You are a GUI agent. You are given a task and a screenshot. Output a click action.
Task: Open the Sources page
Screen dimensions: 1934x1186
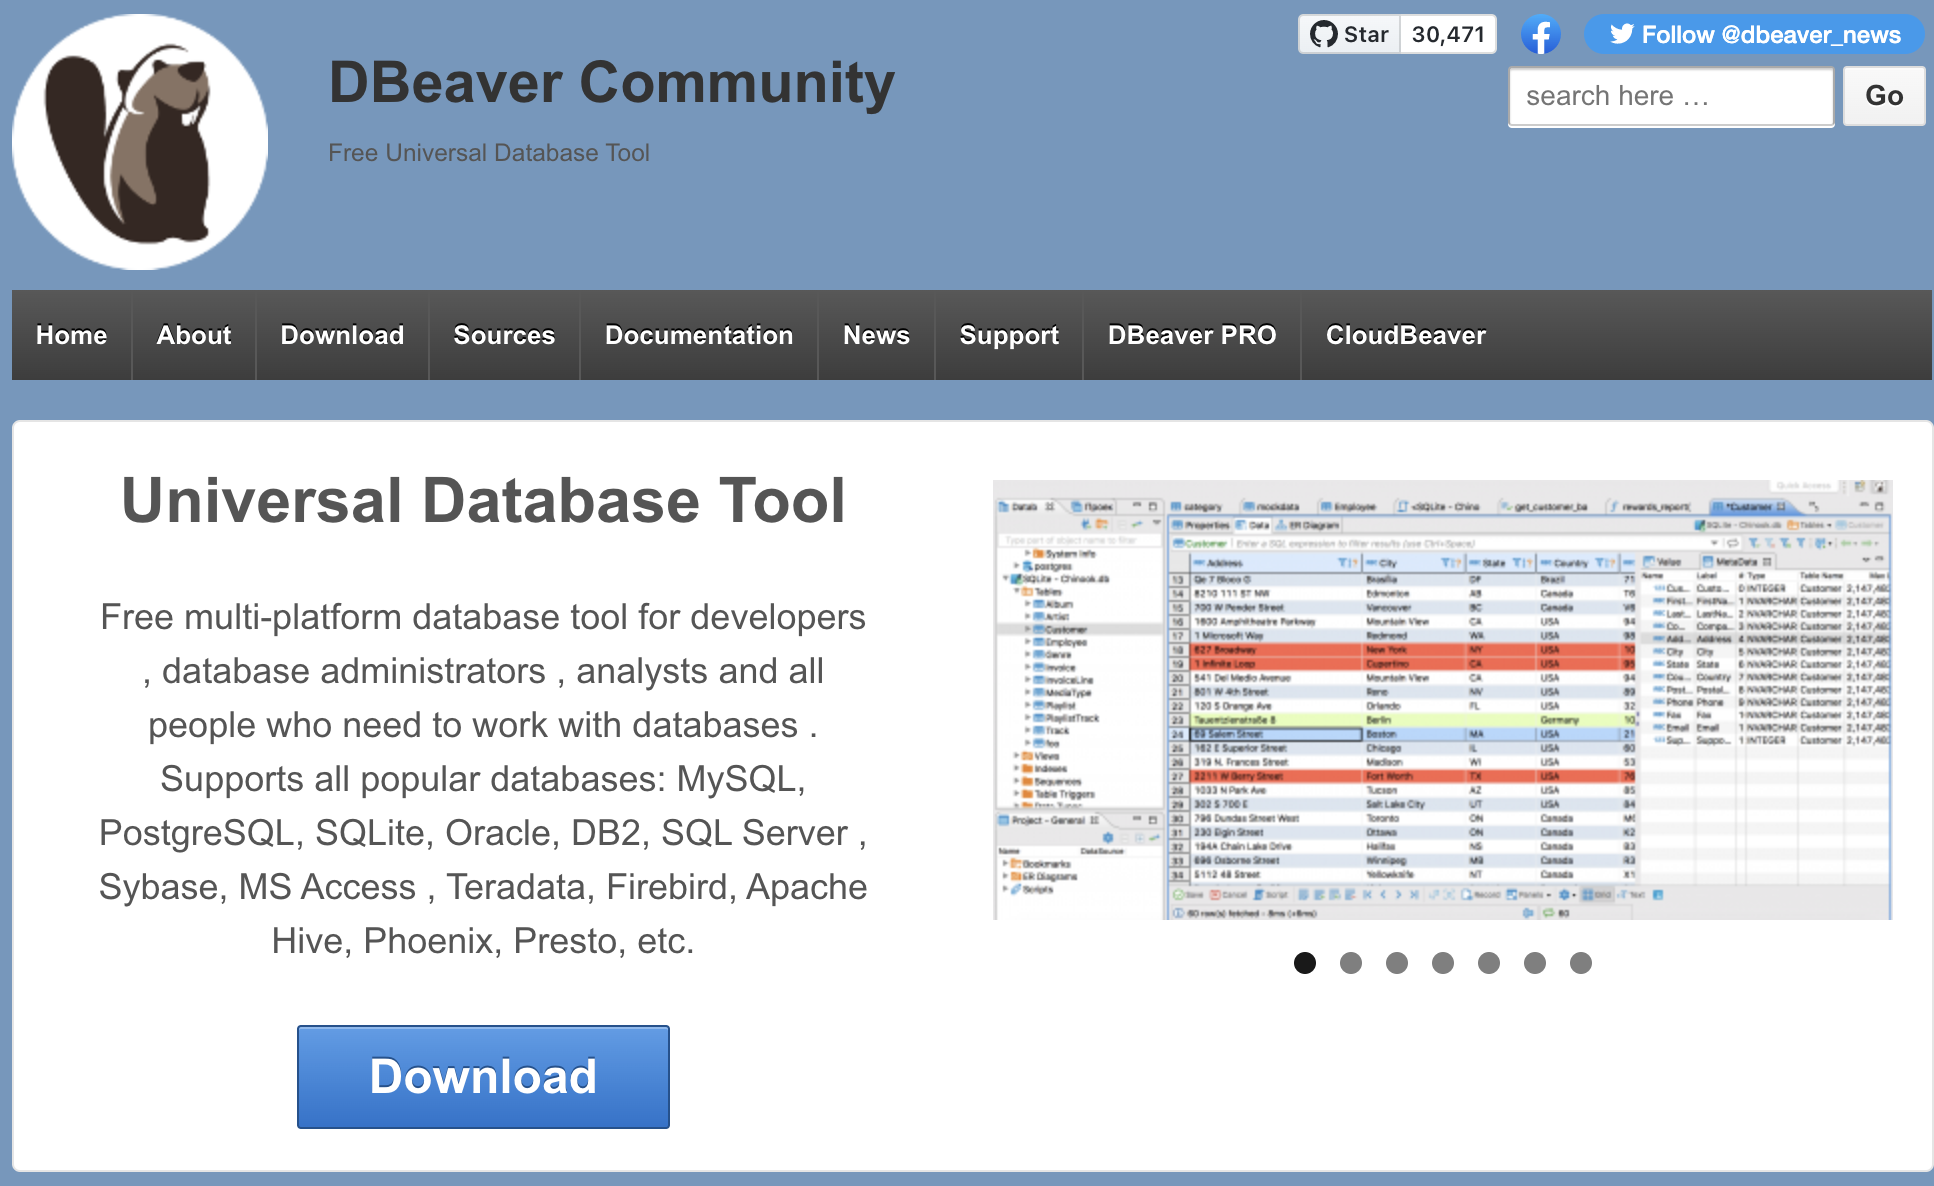pyautogui.click(x=504, y=335)
